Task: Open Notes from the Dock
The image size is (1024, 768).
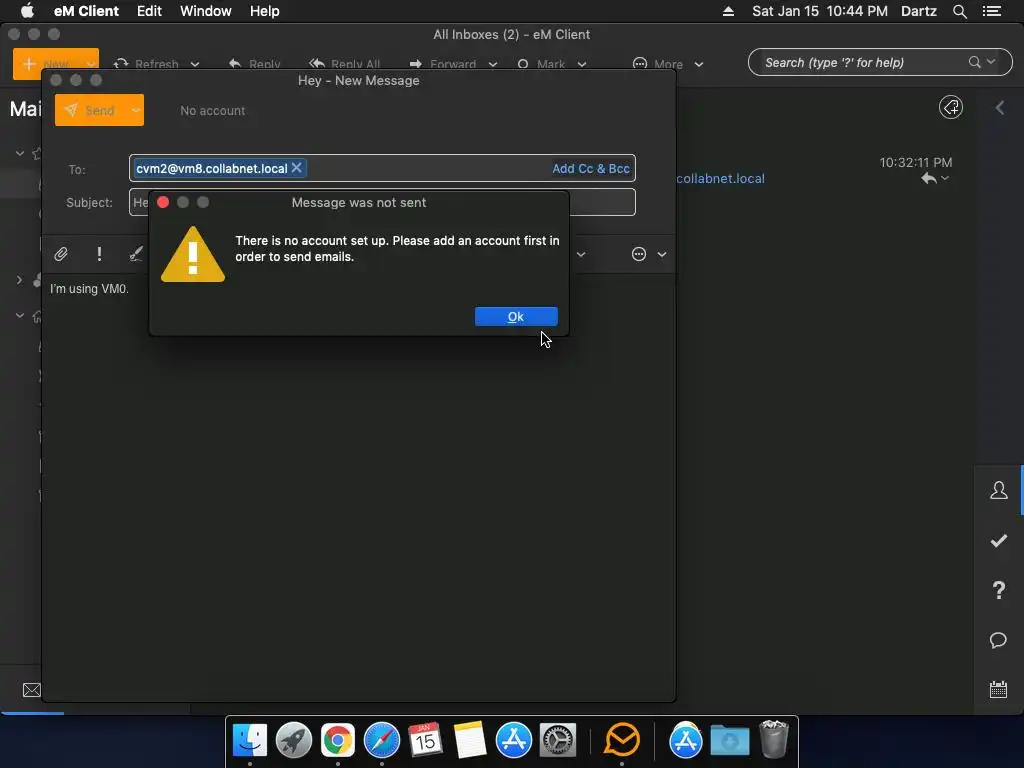Action: 470,740
